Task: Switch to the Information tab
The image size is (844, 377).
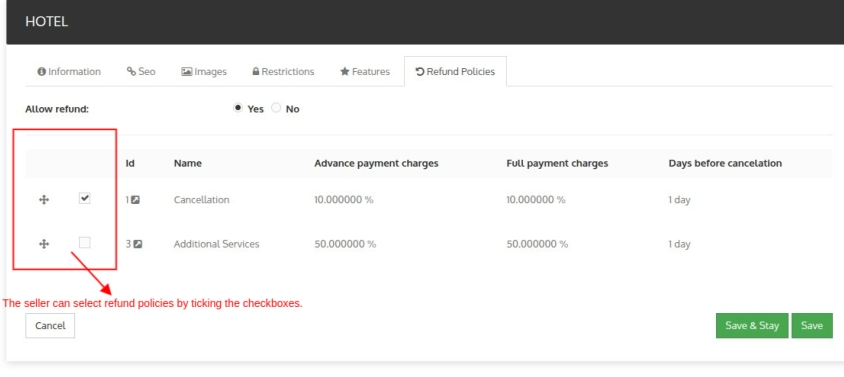Action: (69, 72)
